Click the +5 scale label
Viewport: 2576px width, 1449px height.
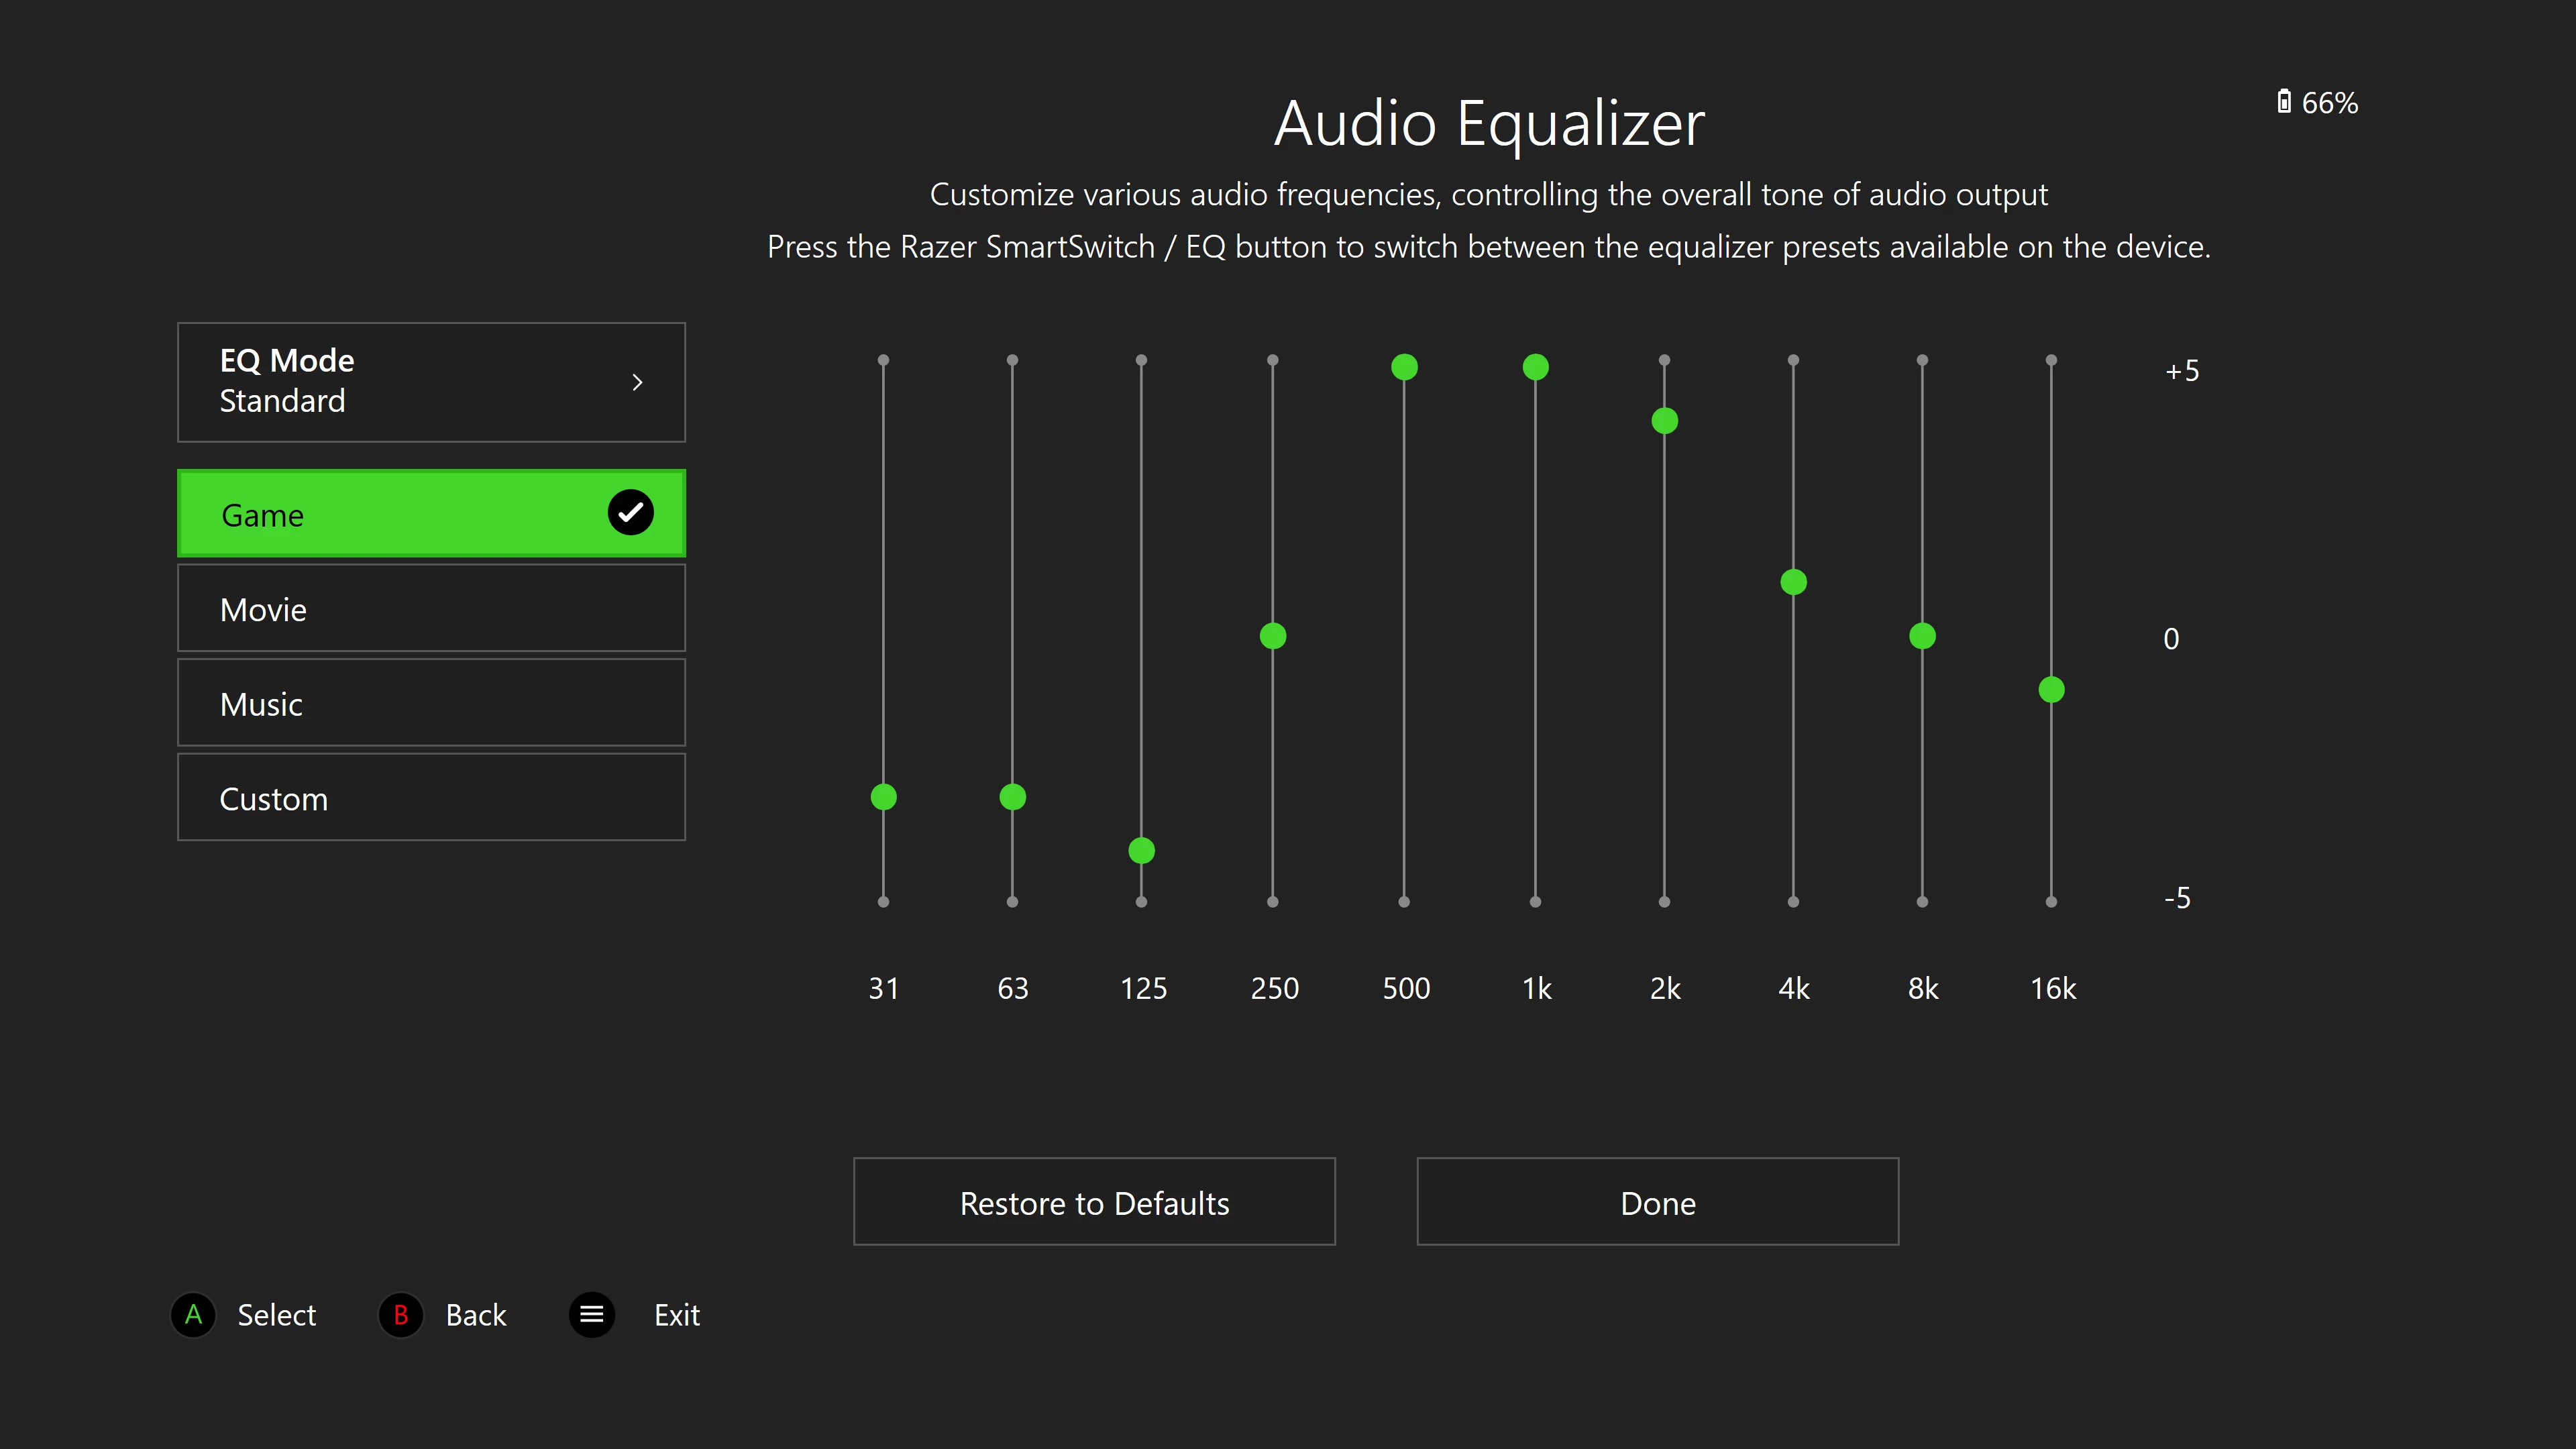[x=2182, y=371]
